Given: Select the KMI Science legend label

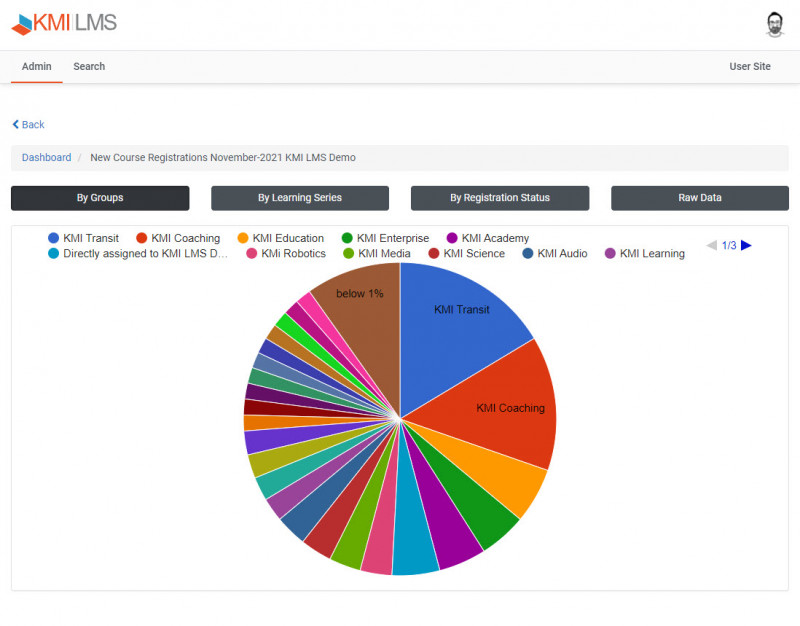Looking at the screenshot, I should tap(474, 254).
